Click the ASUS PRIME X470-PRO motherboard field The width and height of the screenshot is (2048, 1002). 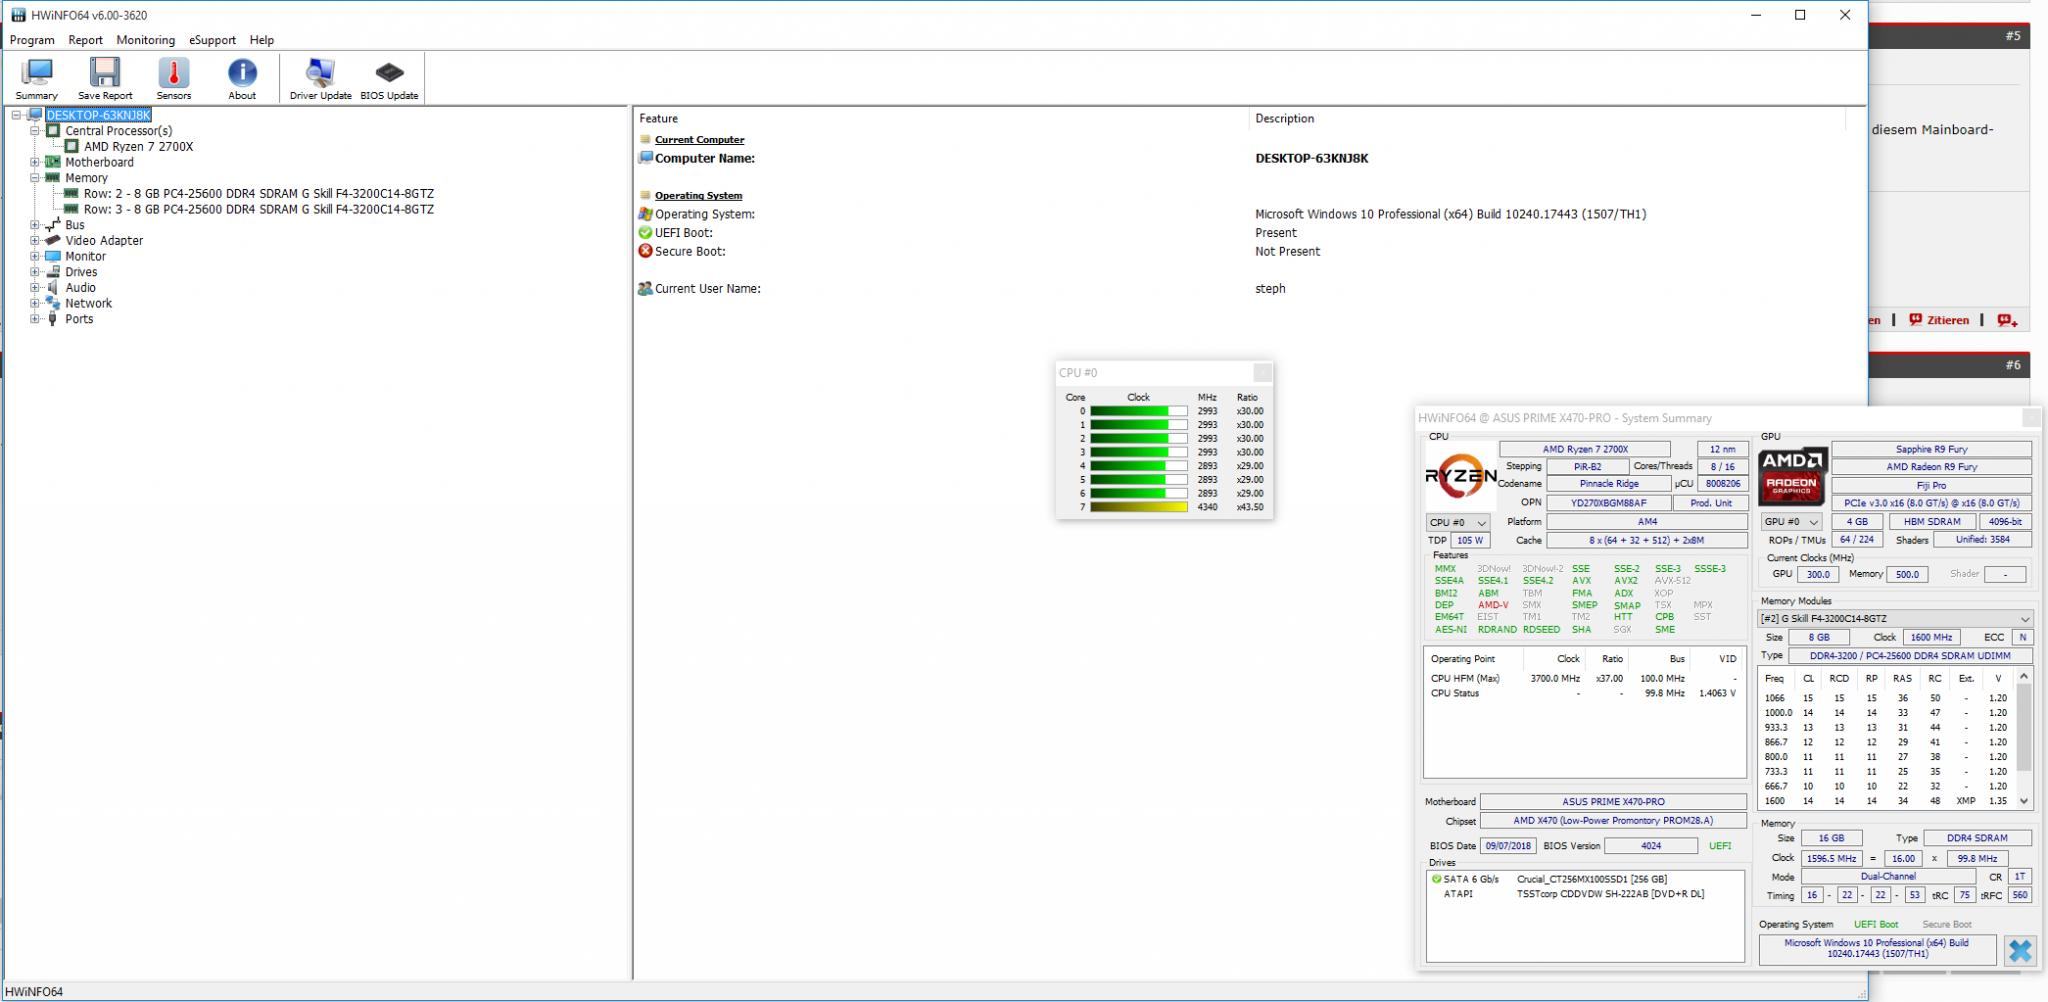coord(1613,802)
